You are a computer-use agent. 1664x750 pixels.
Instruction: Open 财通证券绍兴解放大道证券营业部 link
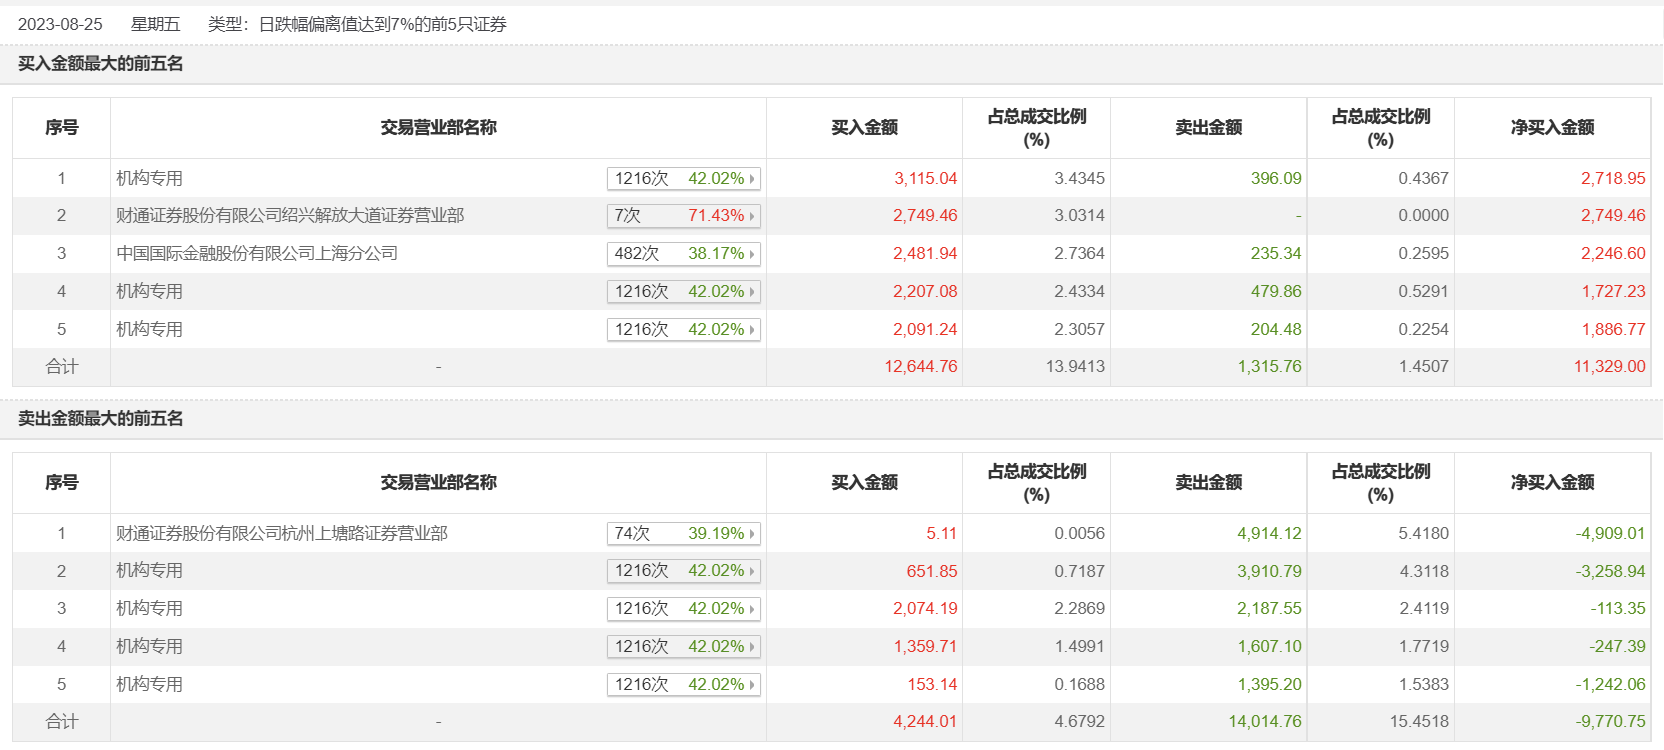[290, 216]
